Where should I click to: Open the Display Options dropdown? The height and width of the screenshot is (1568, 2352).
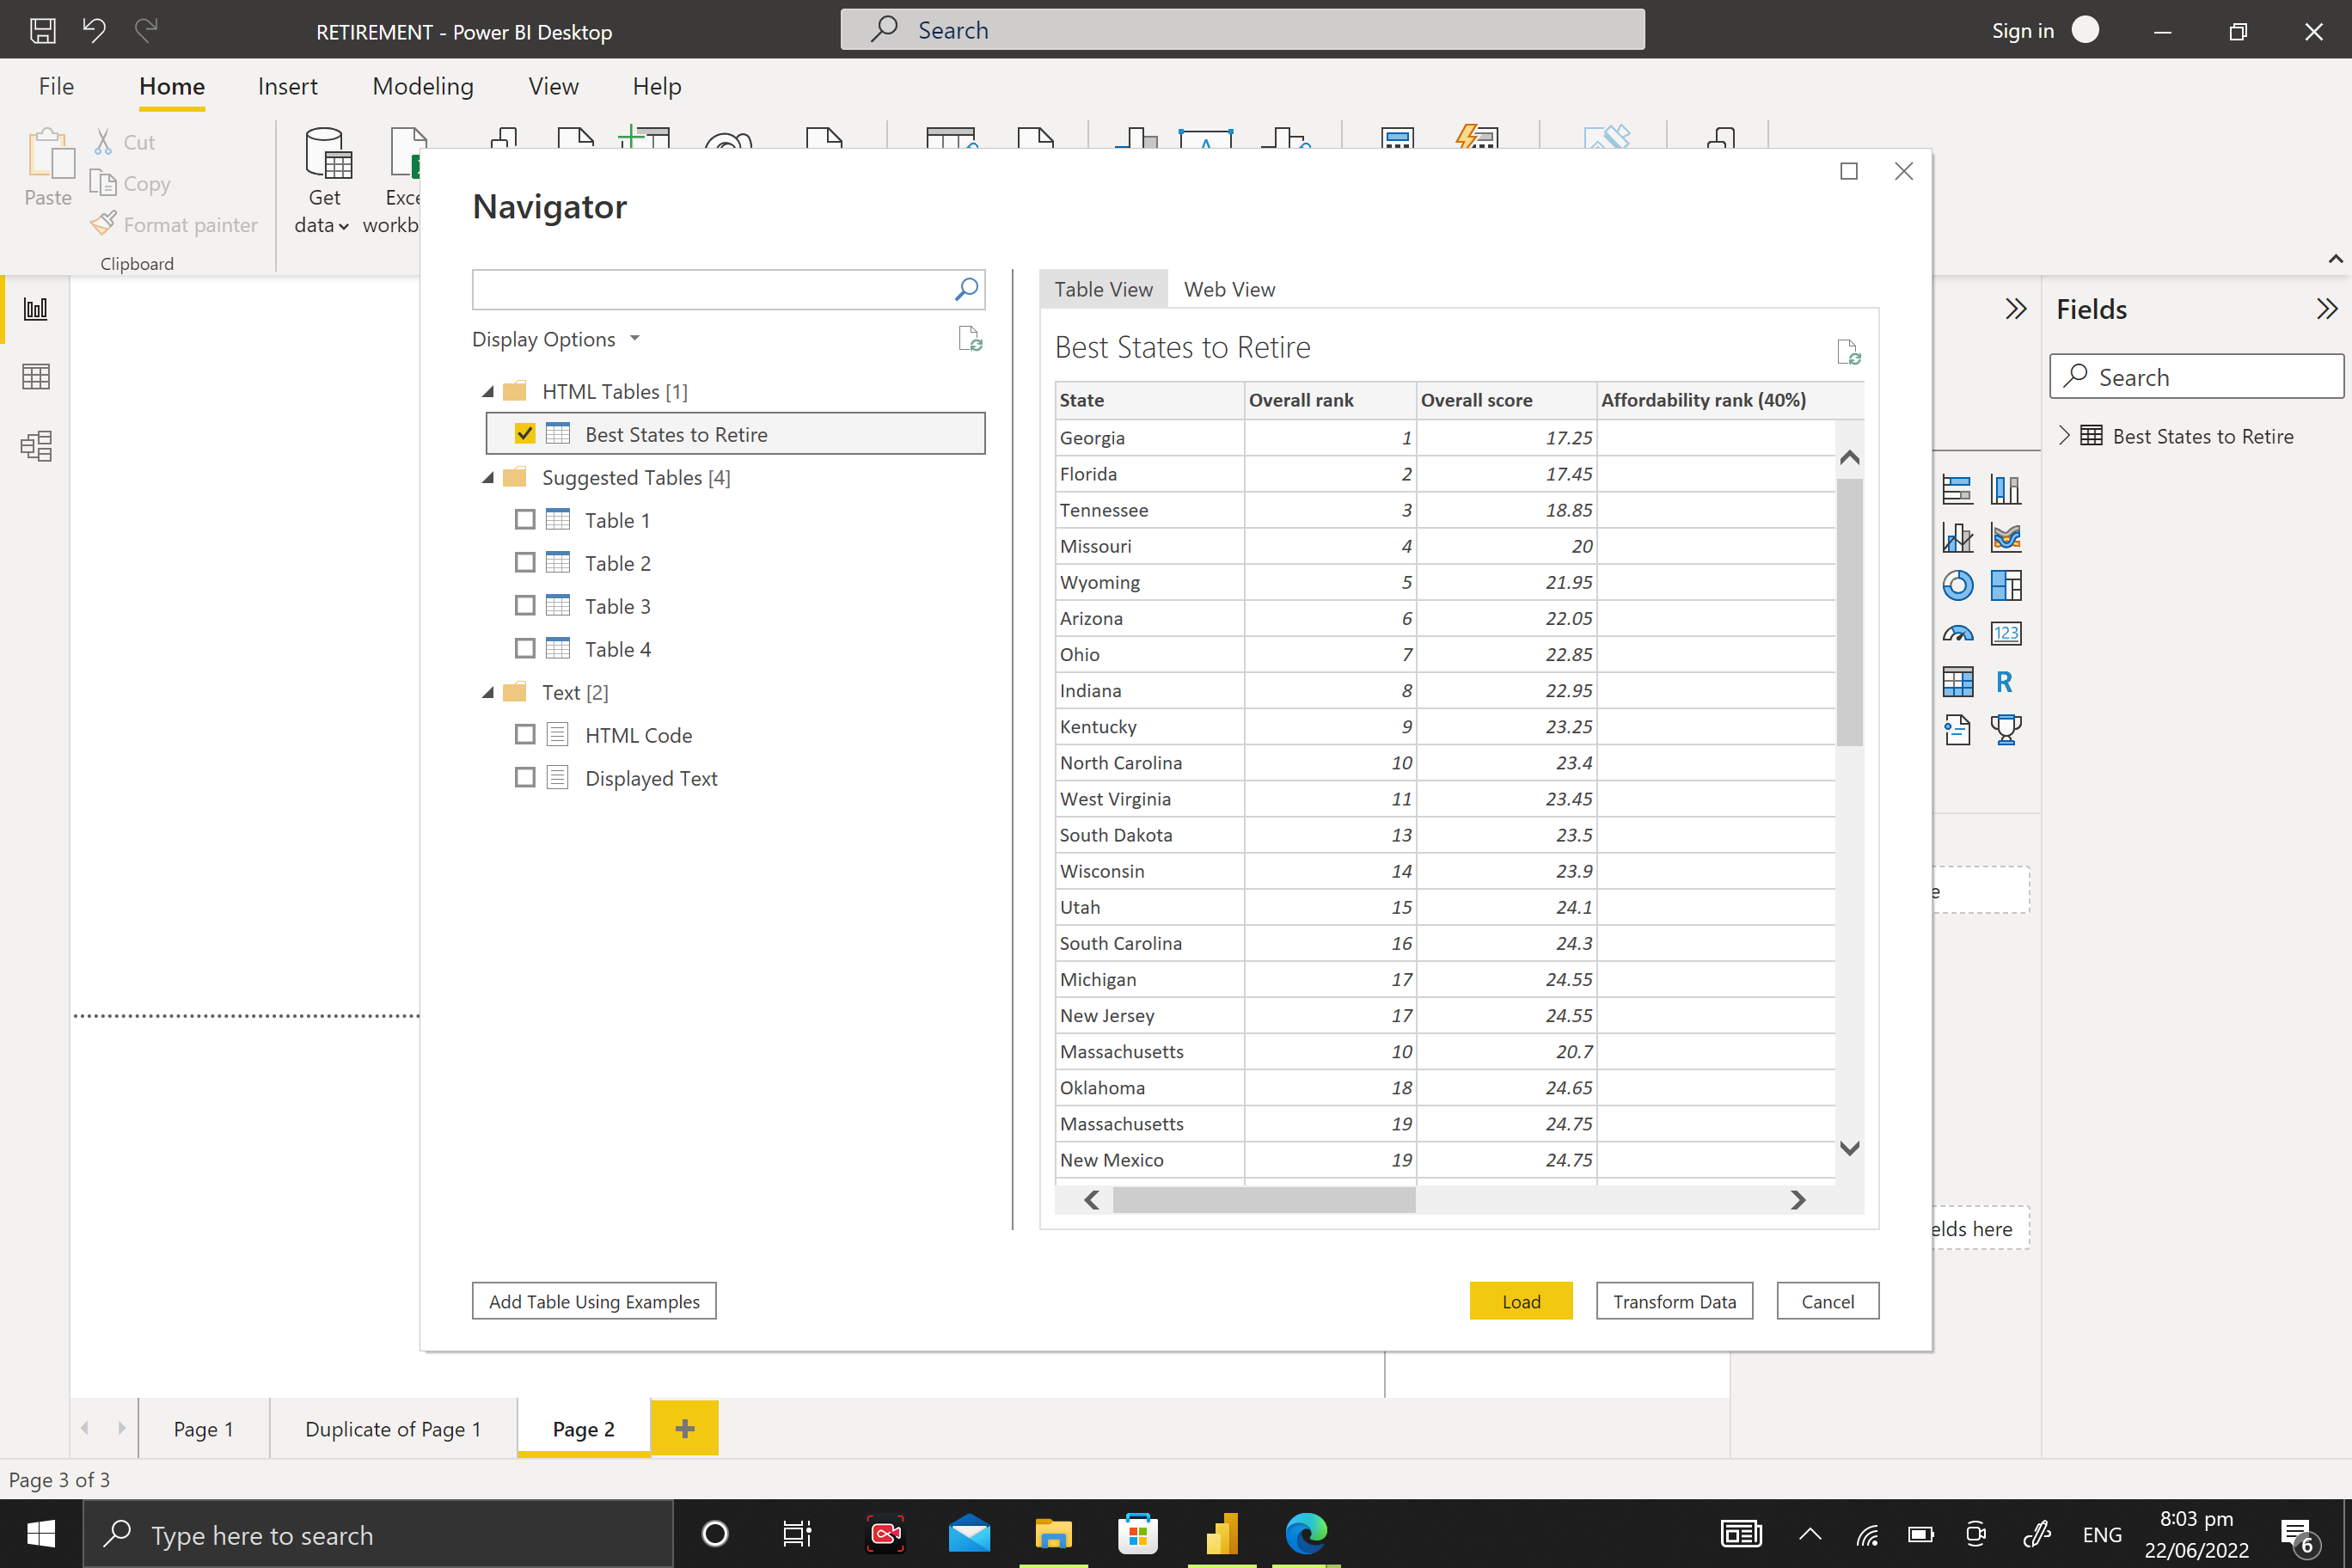click(x=555, y=339)
